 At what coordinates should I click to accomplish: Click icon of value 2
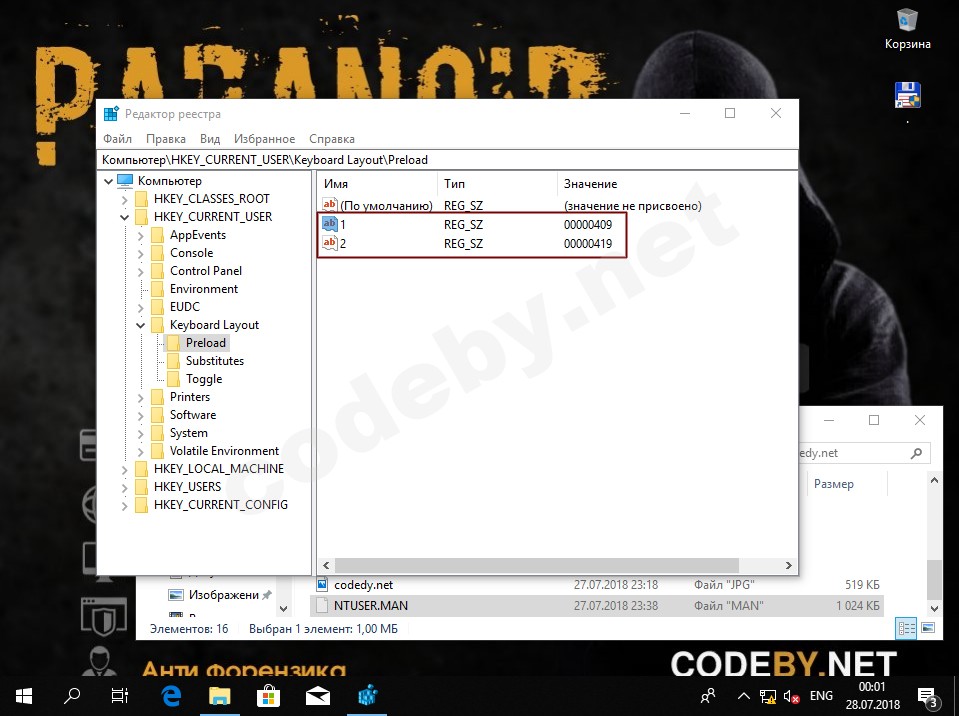330,243
